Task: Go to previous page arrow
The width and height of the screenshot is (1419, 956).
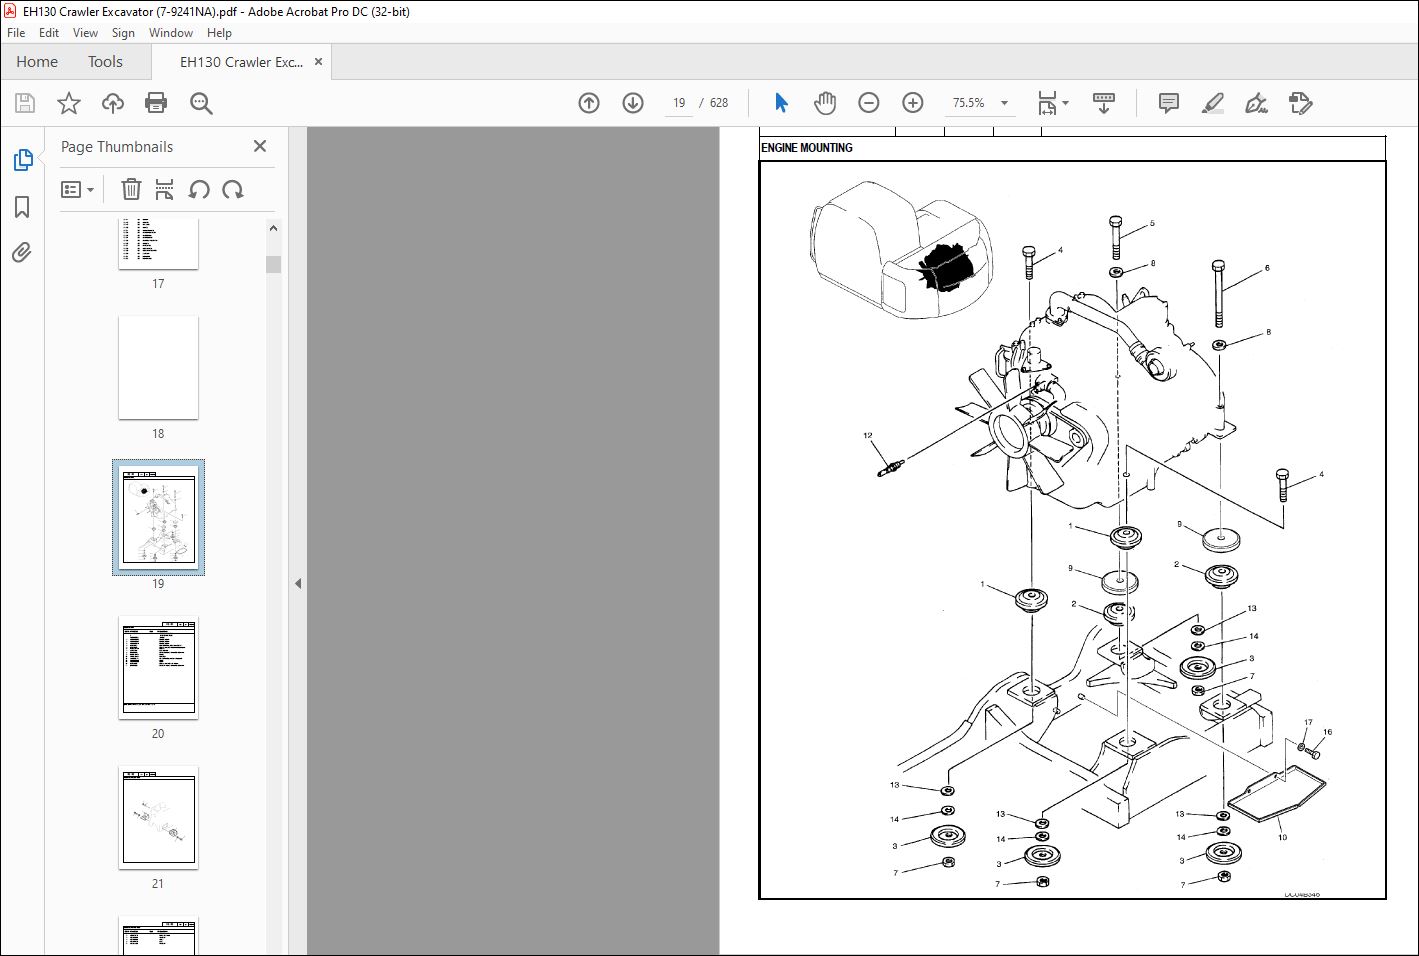Action: click(x=589, y=103)
